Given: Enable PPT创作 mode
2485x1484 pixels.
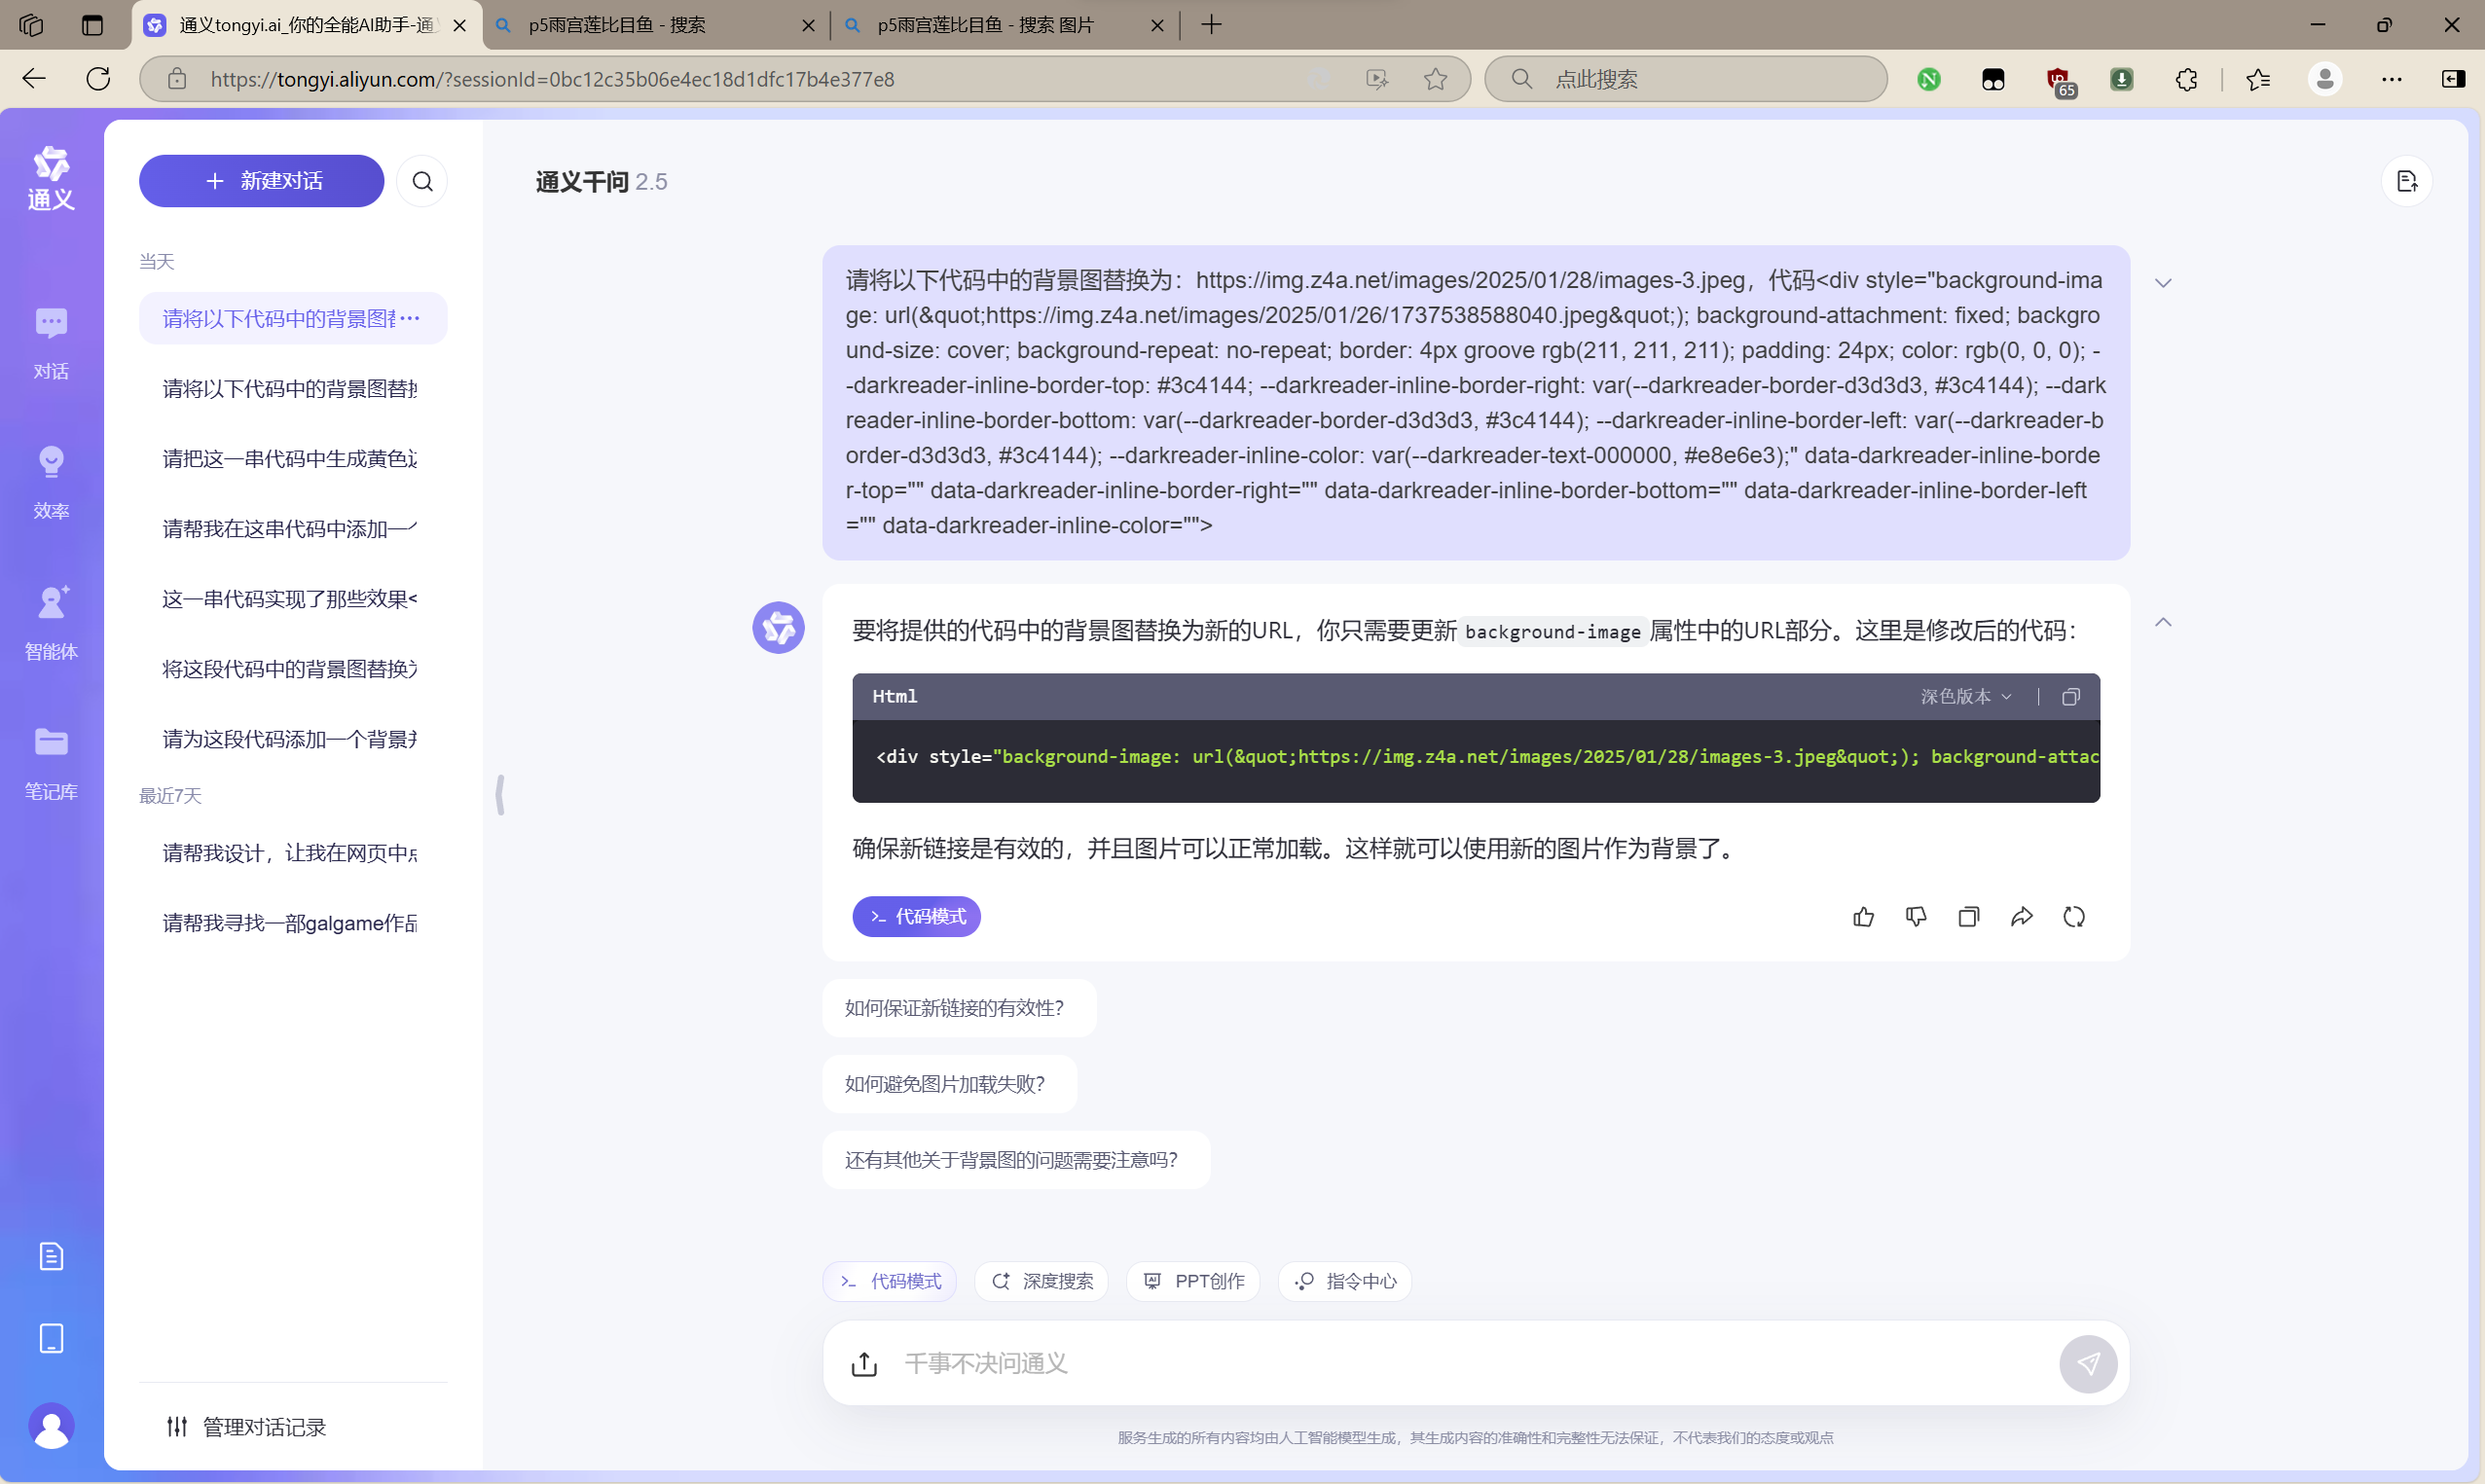Looking at the screenshot, I should point(1193,1281).
